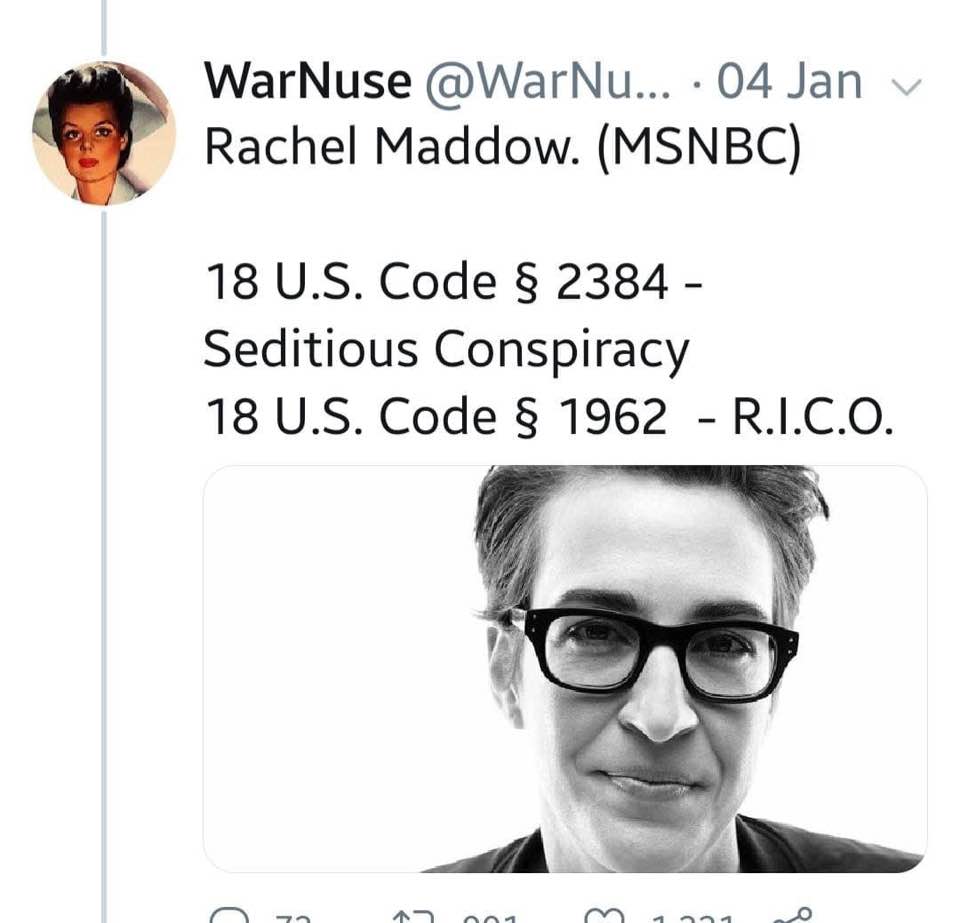Viewport: 960px width, 923px height.
Task: Click the "Seditious Conspiracy" text
Action: (x=446, y=350)
